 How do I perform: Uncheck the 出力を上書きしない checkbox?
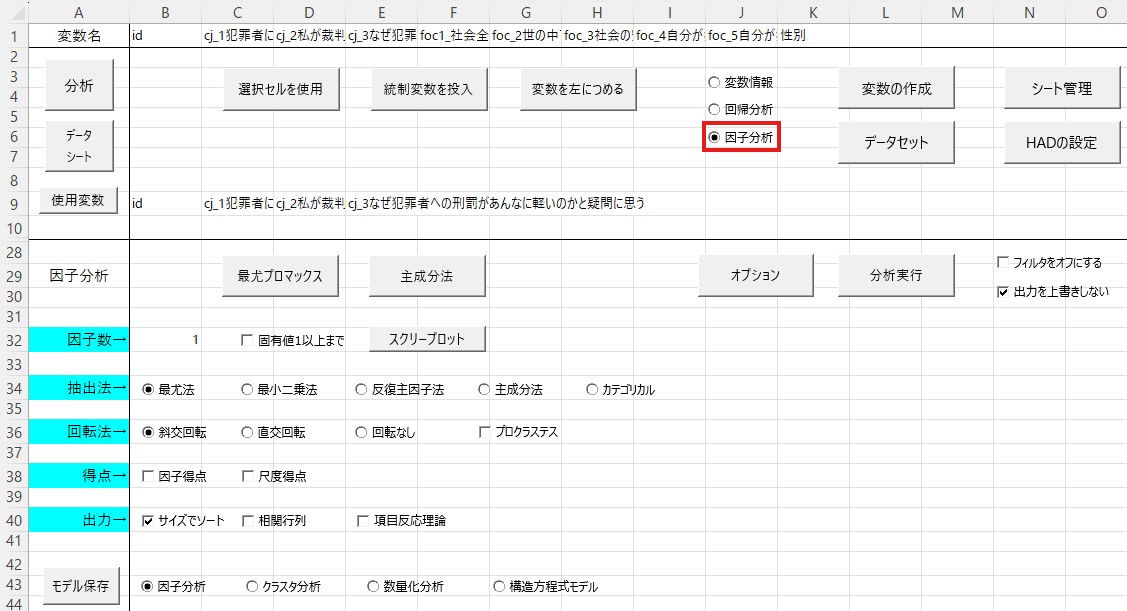[1003, 293]
